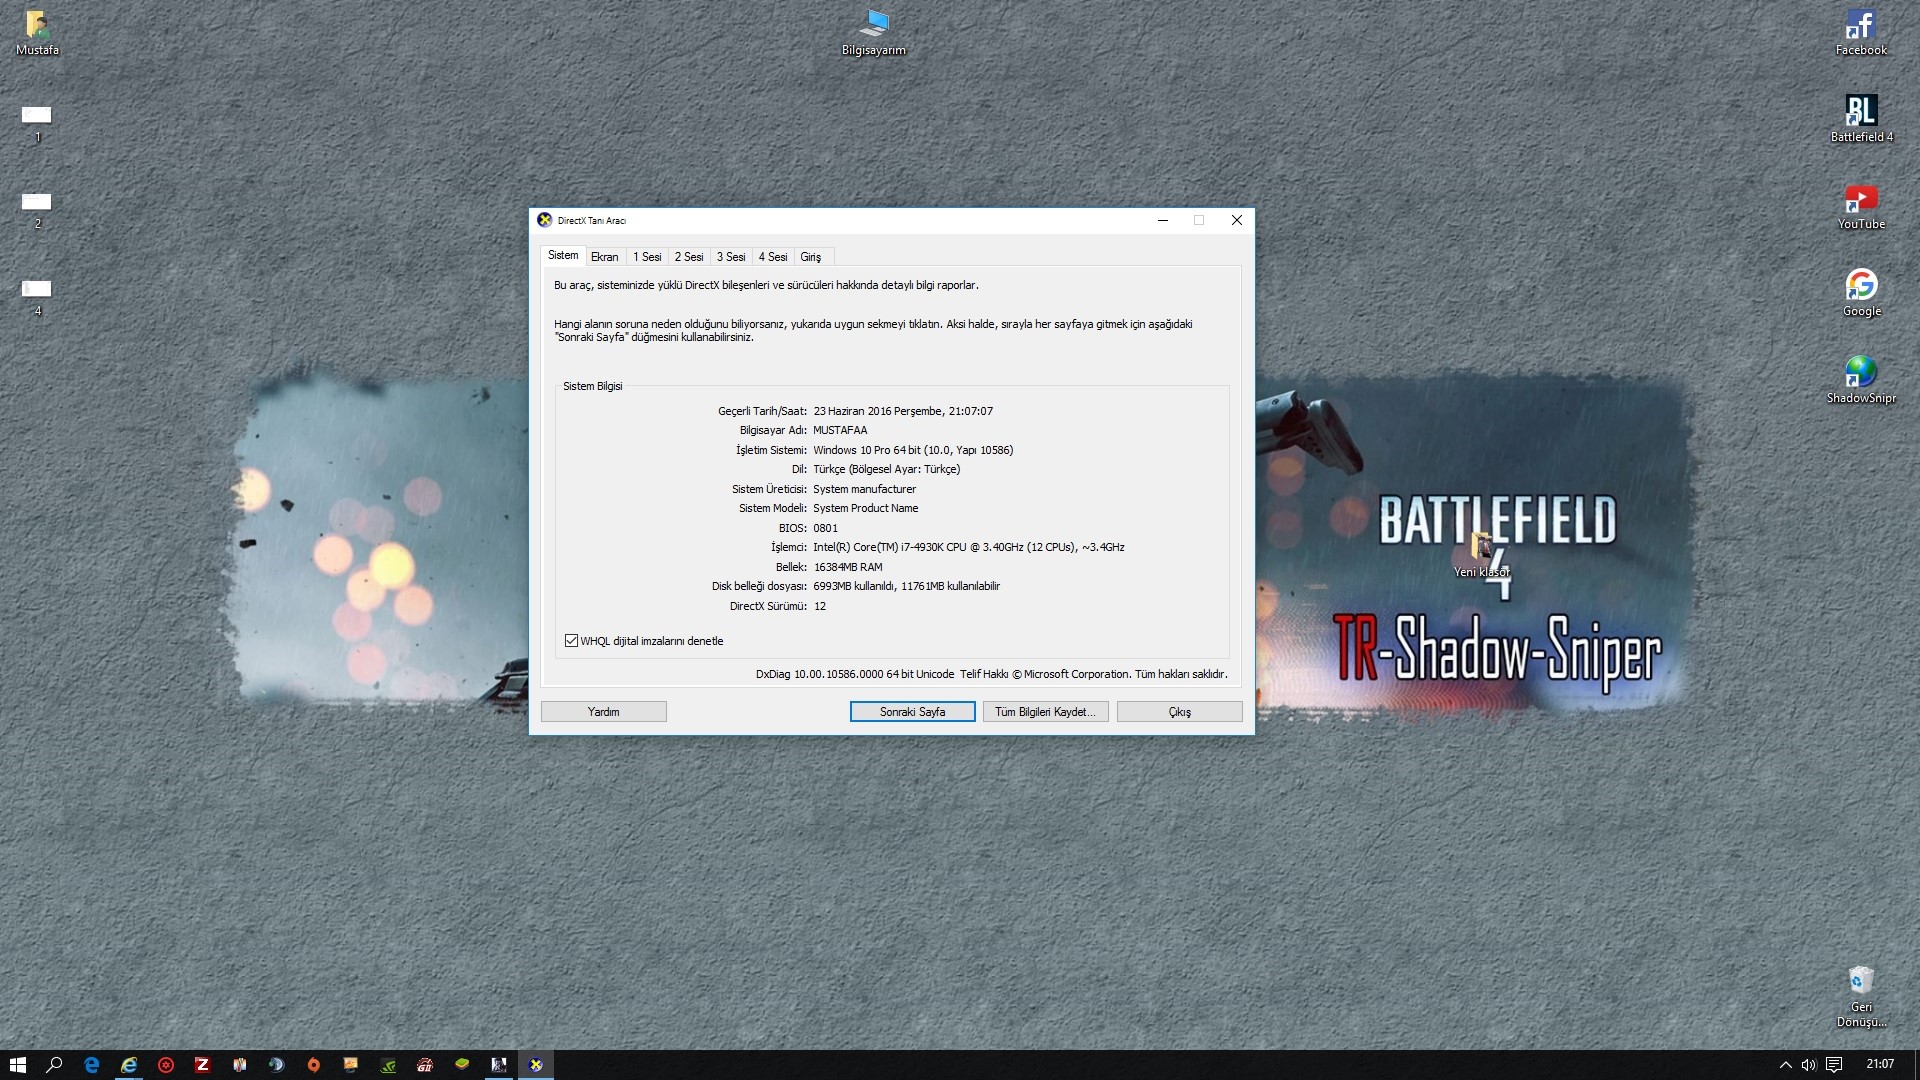Open the 2 Sesi tab
Viewport: 1920px width, 1080px height.
coord(689,257)
